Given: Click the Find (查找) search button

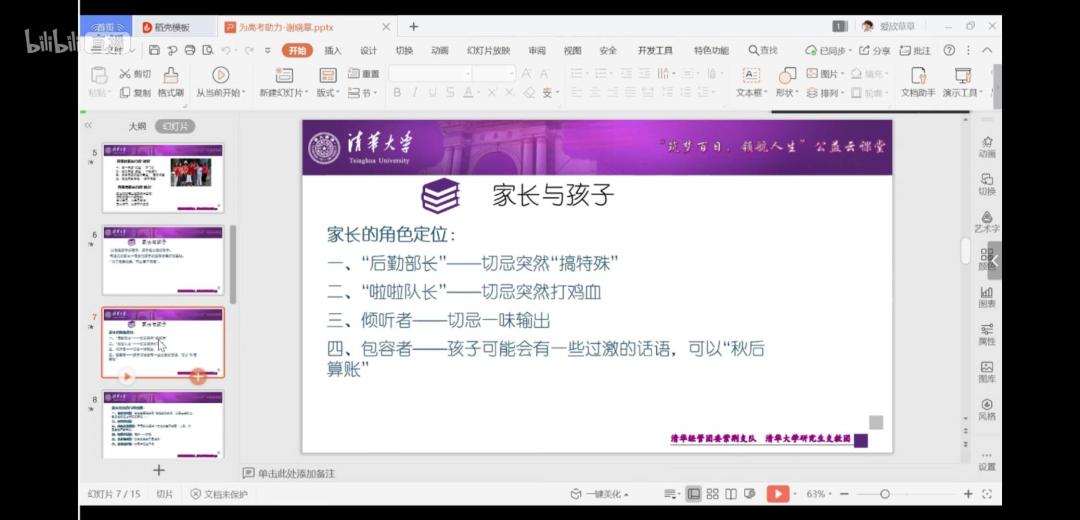Looking at the screenshot, I should (x=764, y=50).
